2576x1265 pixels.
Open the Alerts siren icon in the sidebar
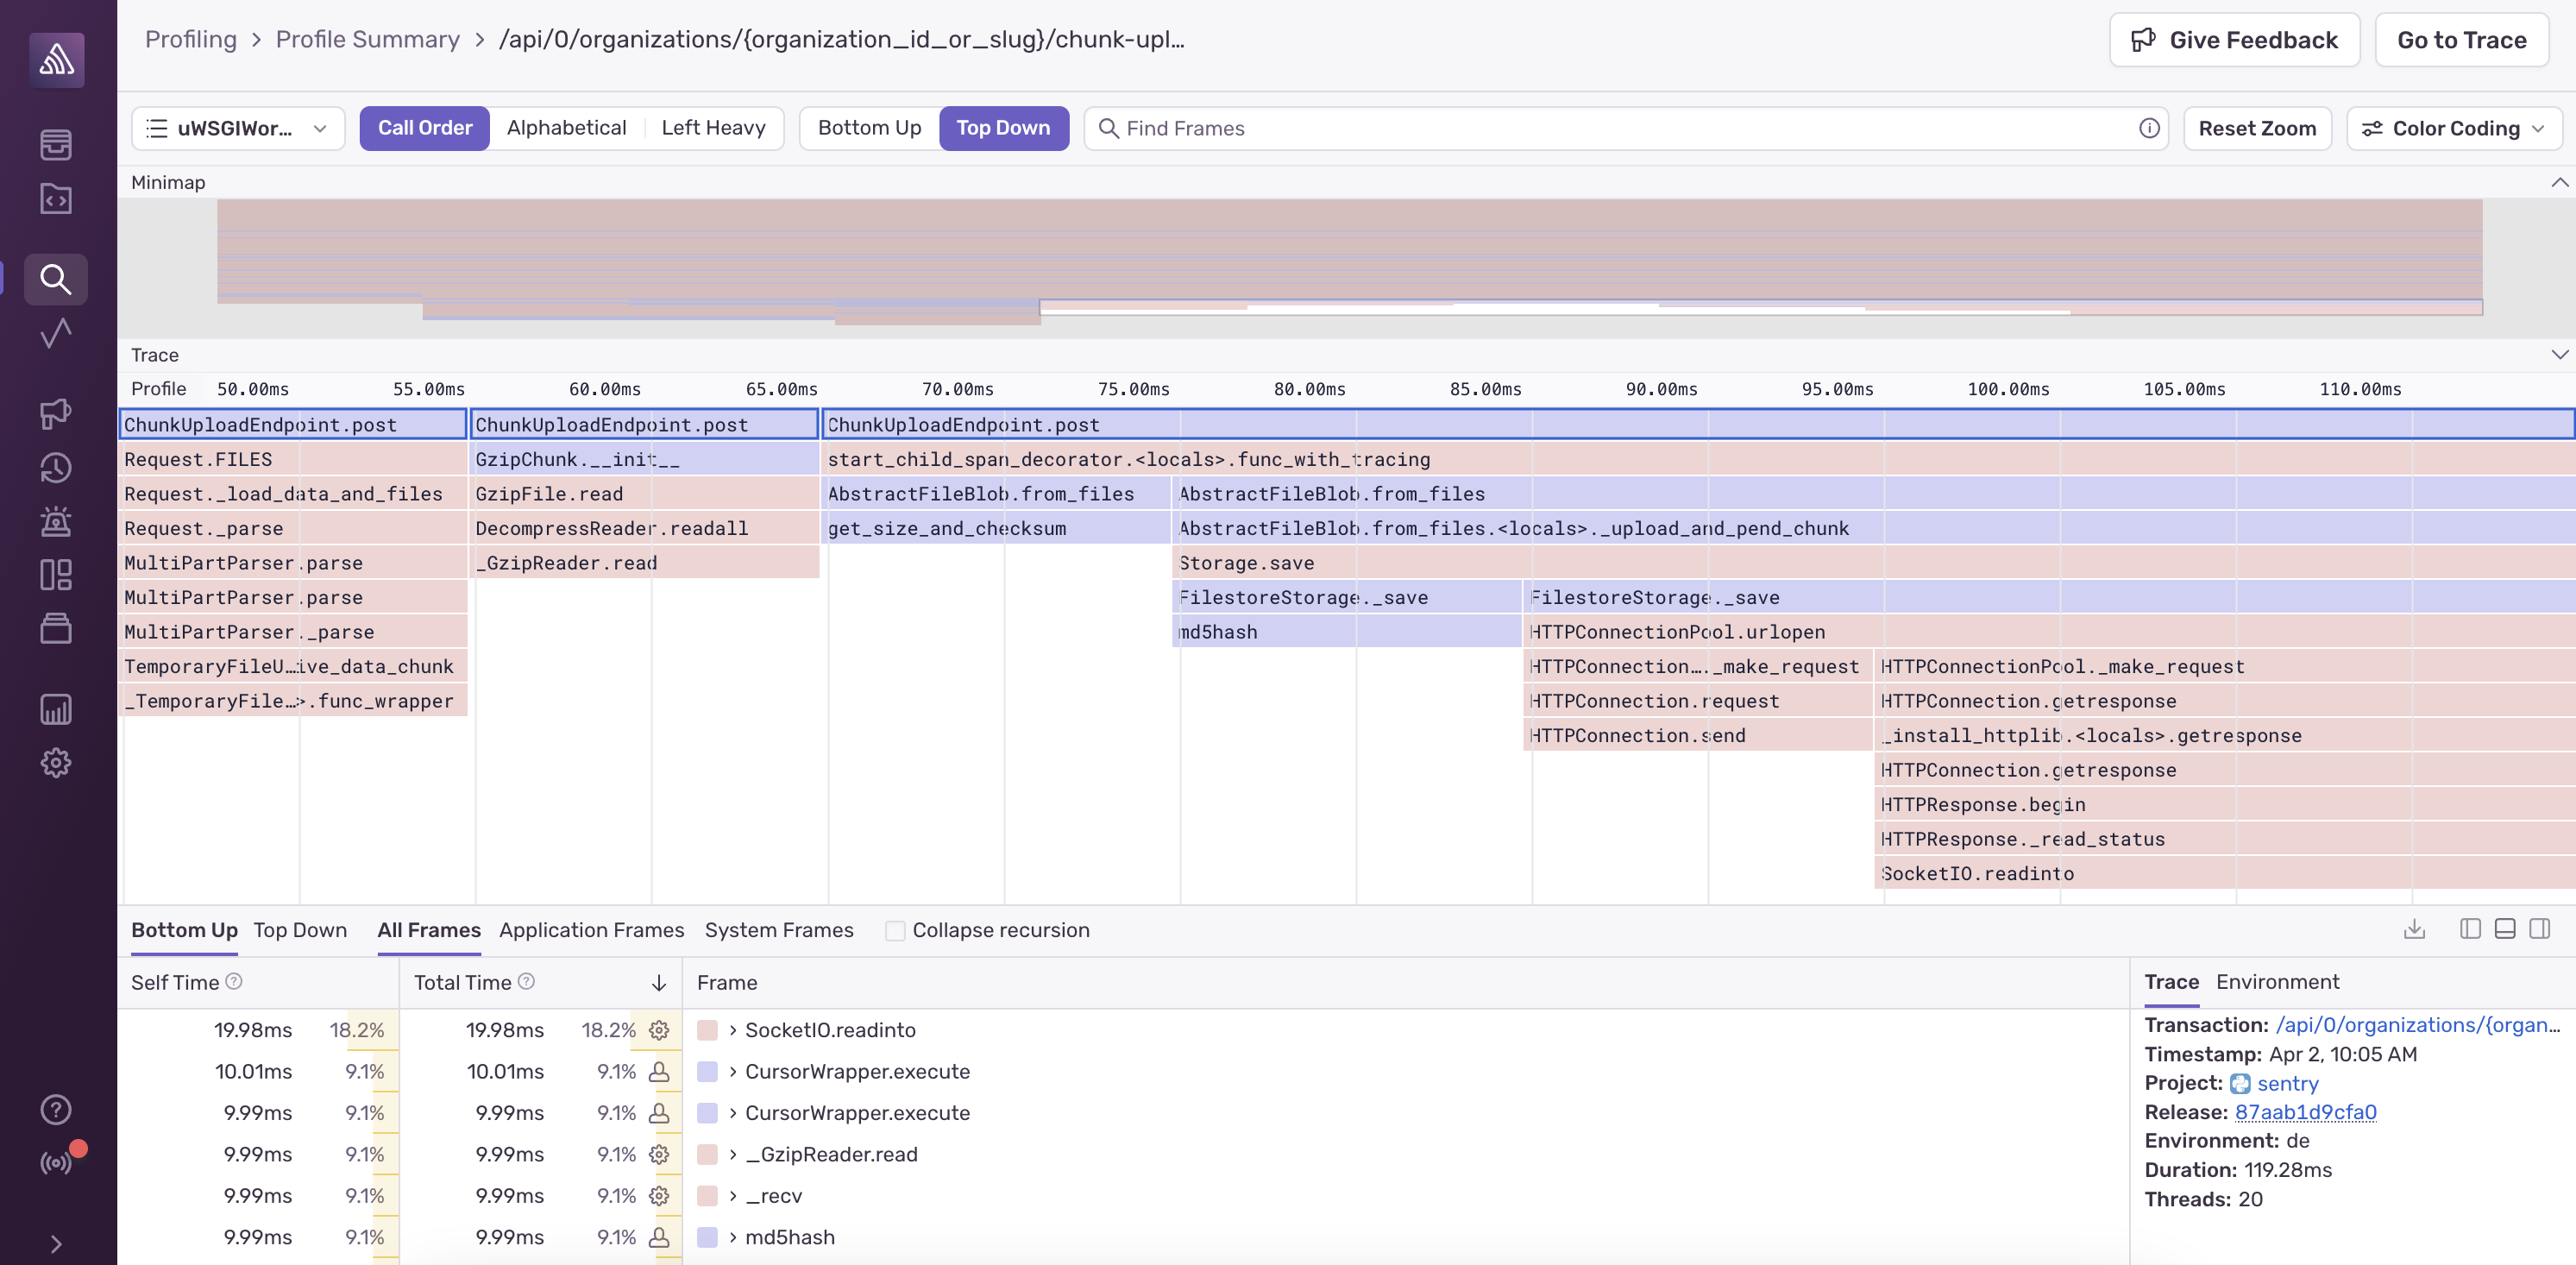tap(56, 521)
